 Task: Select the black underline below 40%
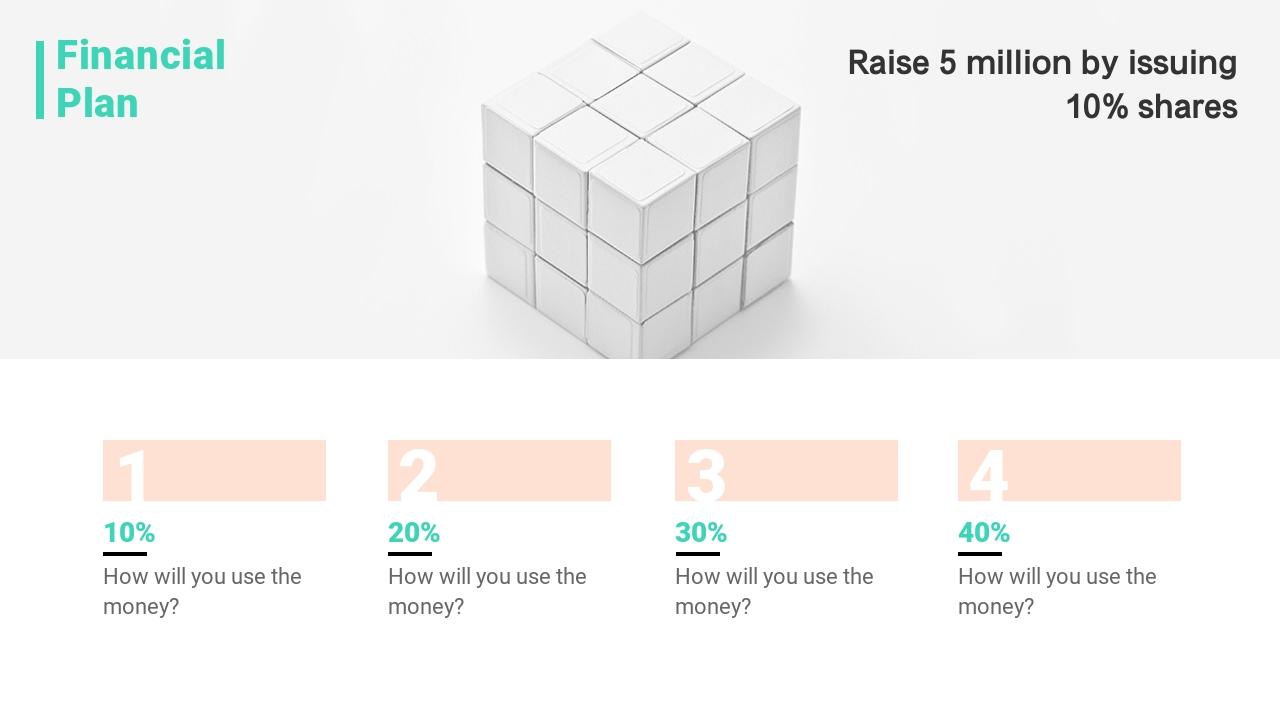(x=980, y=553)
